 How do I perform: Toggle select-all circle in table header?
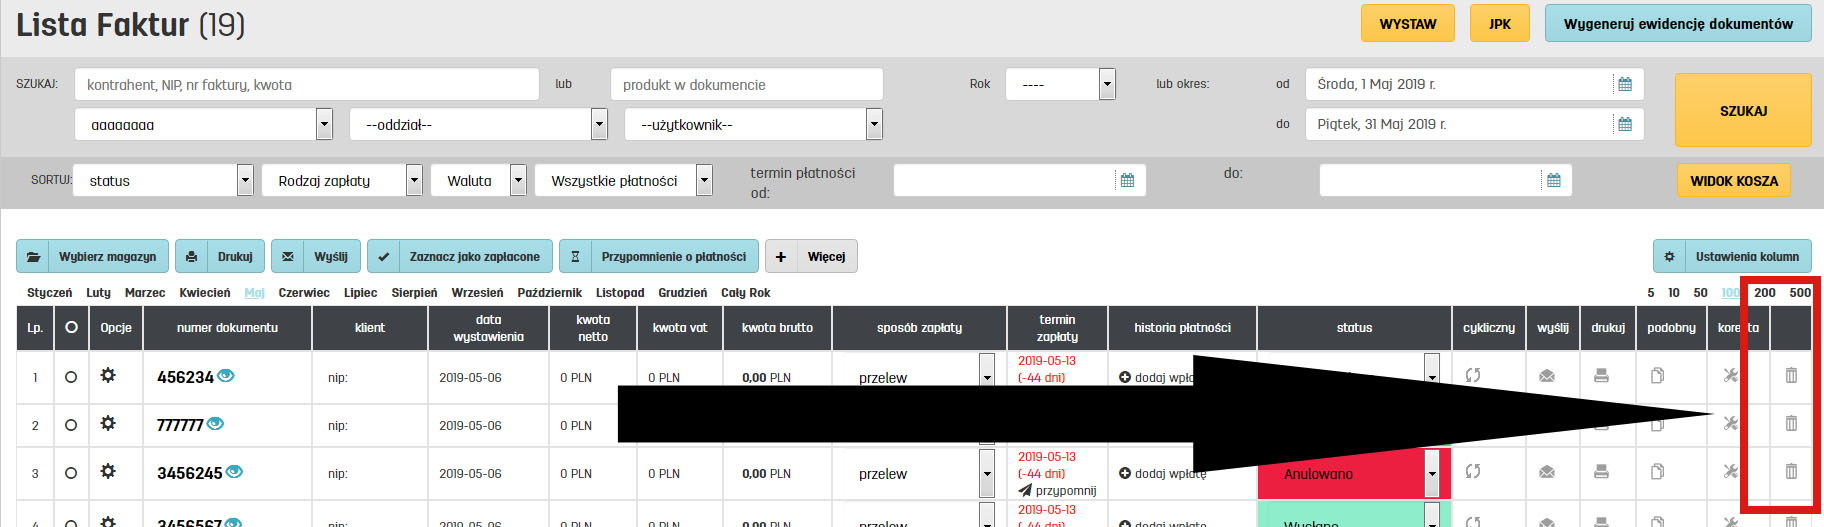pyautogui.click(x=71, y=327)
